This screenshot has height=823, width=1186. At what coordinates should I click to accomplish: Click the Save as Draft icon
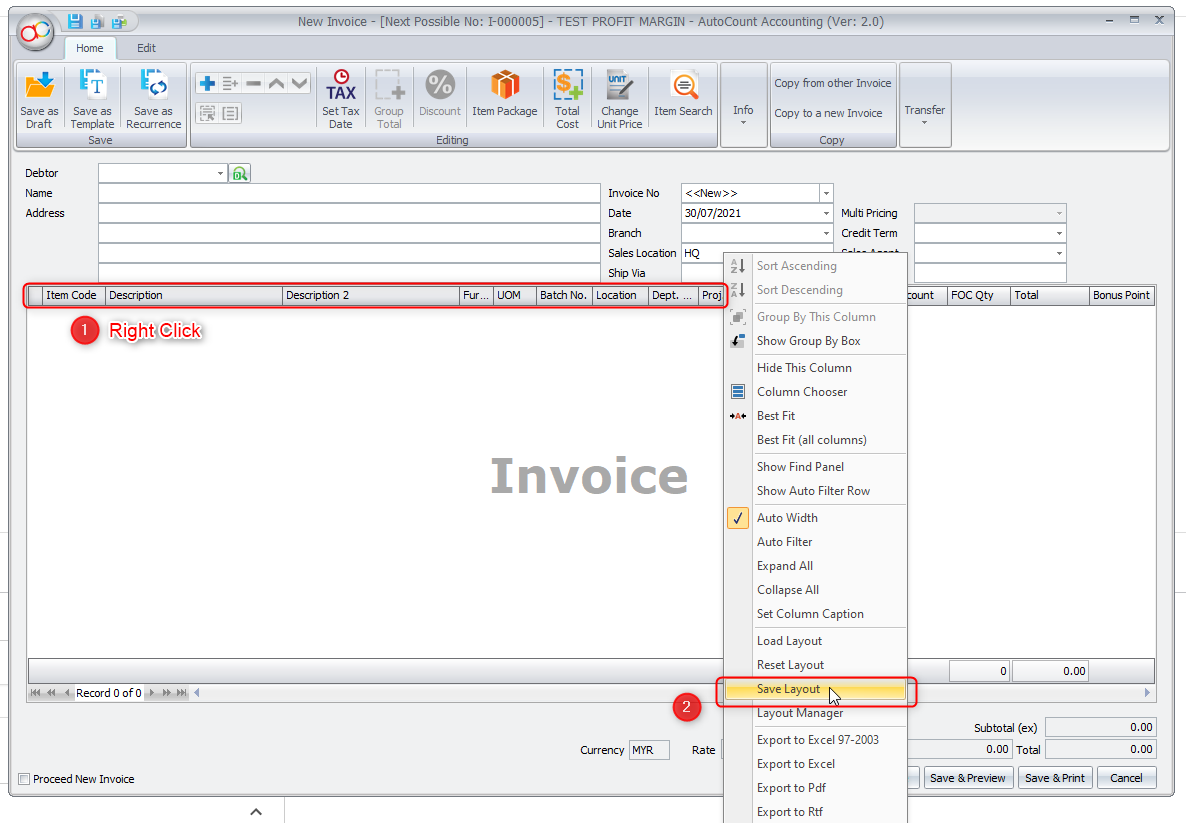(39, 99)
